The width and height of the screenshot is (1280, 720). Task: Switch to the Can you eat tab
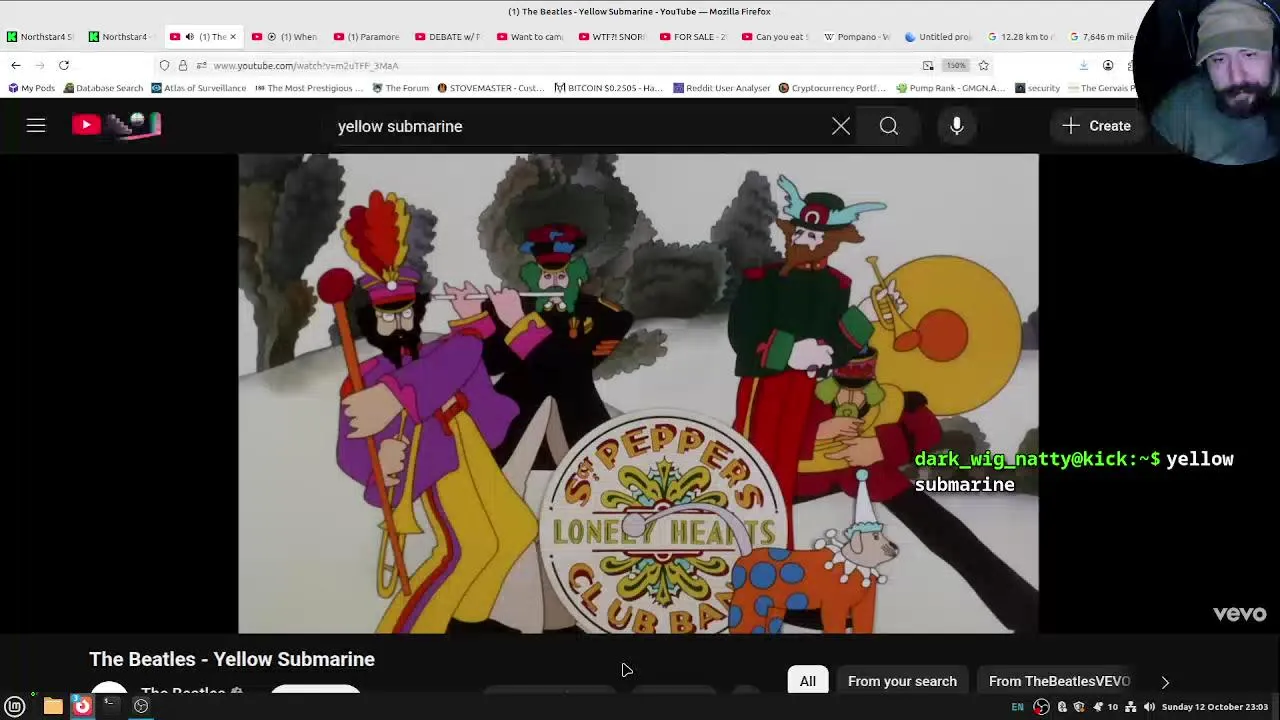(775, 37)
